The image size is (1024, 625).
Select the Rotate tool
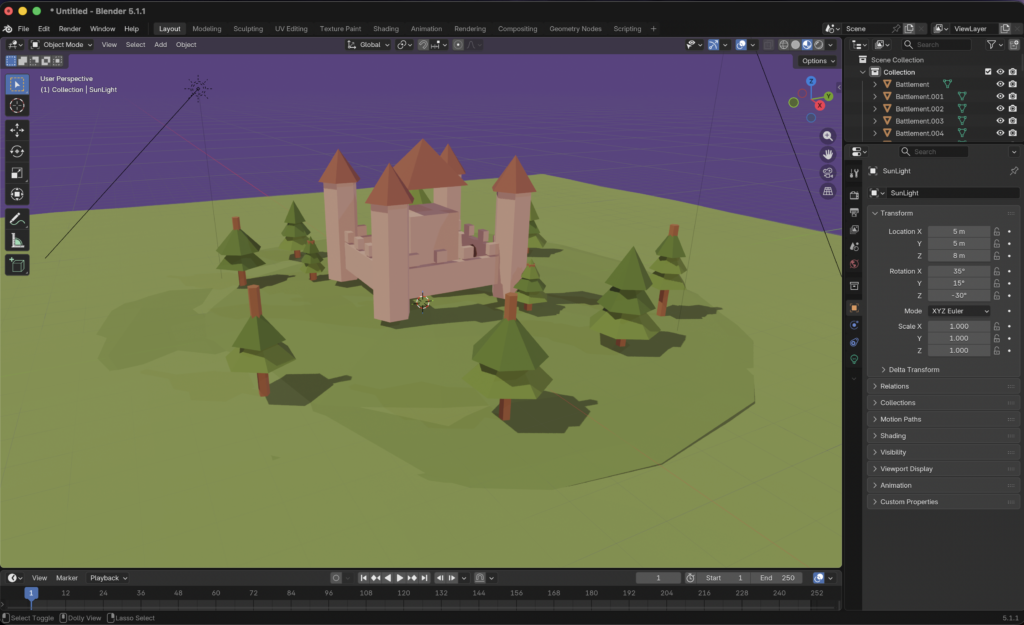coord(17,151)
